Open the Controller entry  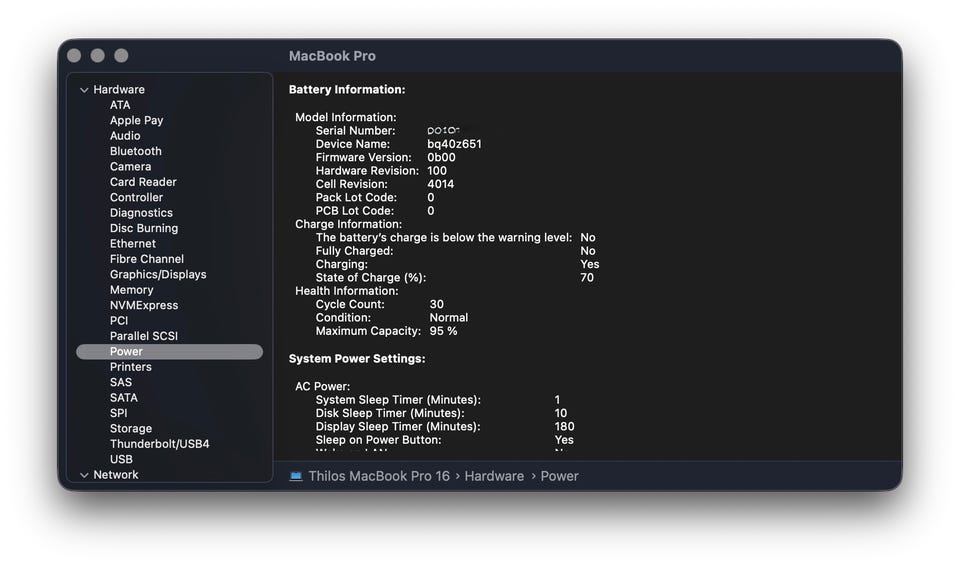[x=137, y=197]
